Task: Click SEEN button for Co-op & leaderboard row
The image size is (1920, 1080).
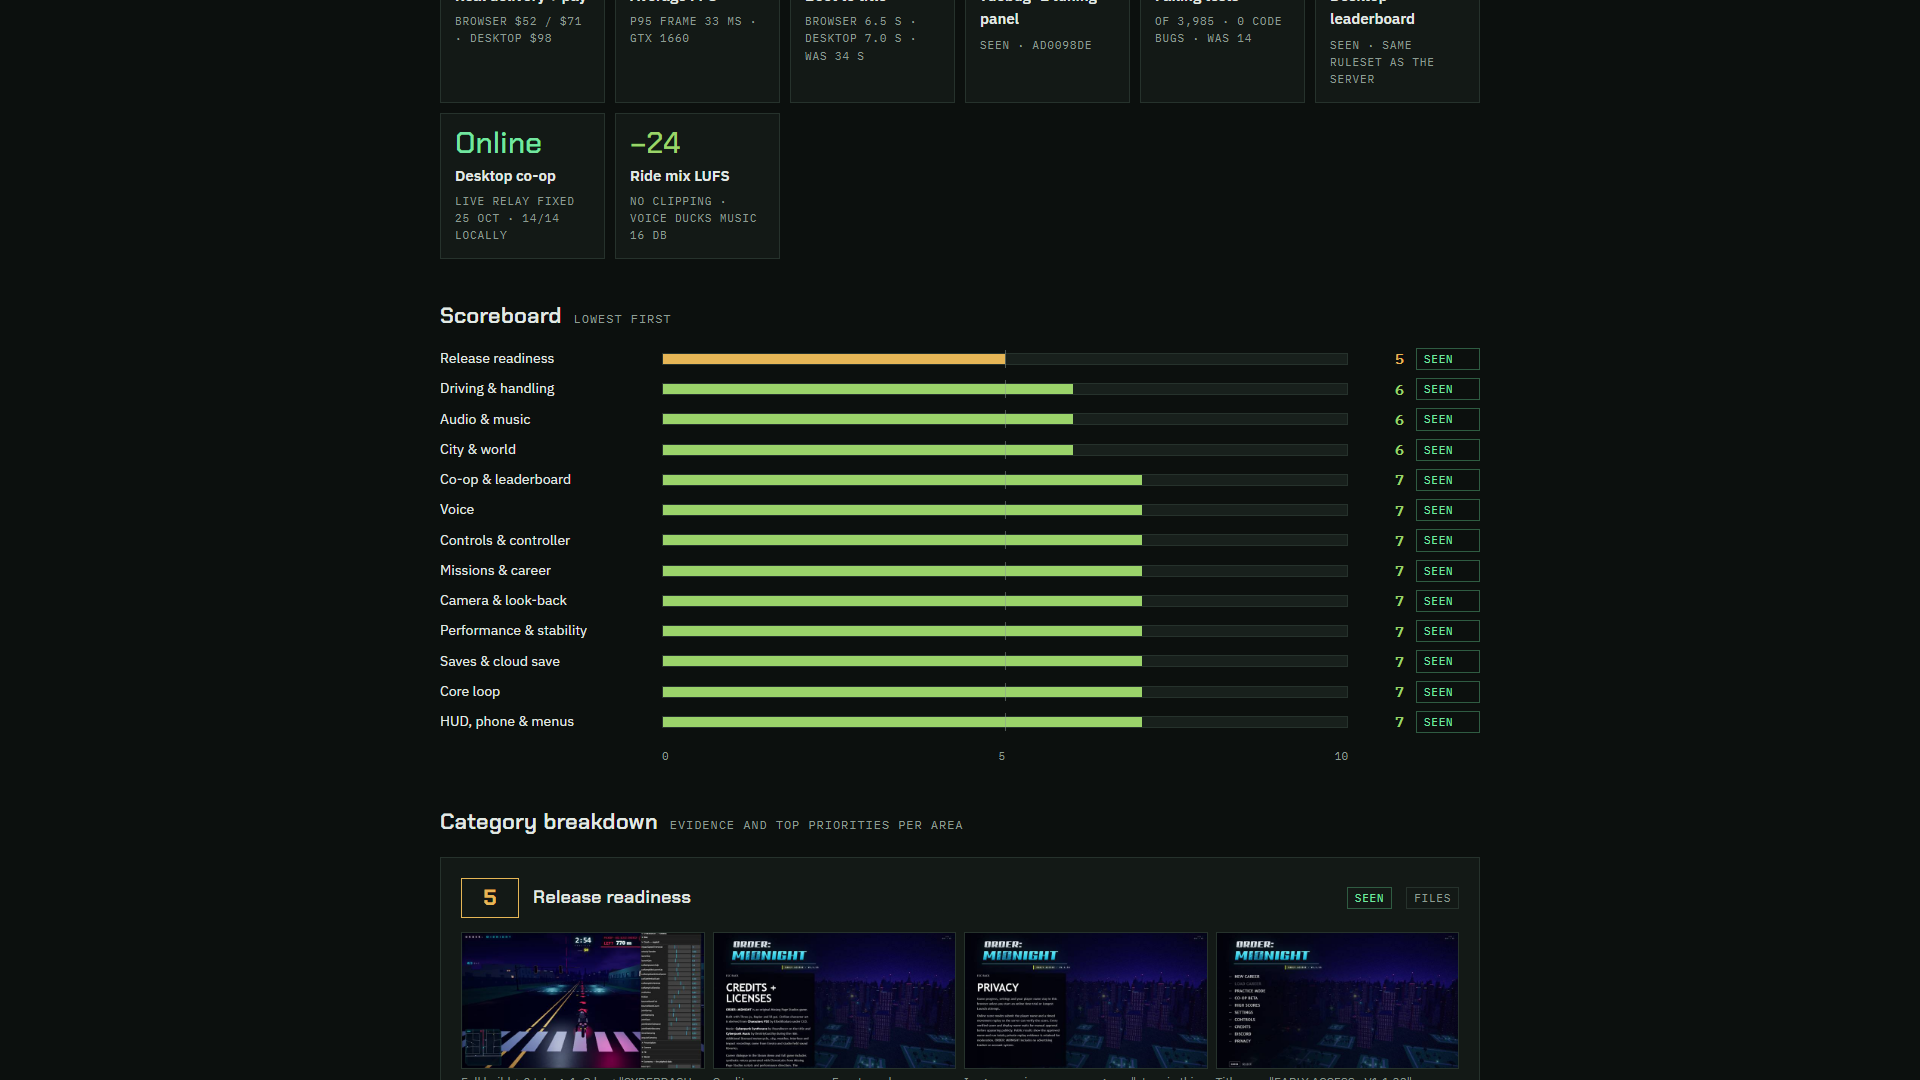Action: pyautogui.click(x=1447, y=480)
